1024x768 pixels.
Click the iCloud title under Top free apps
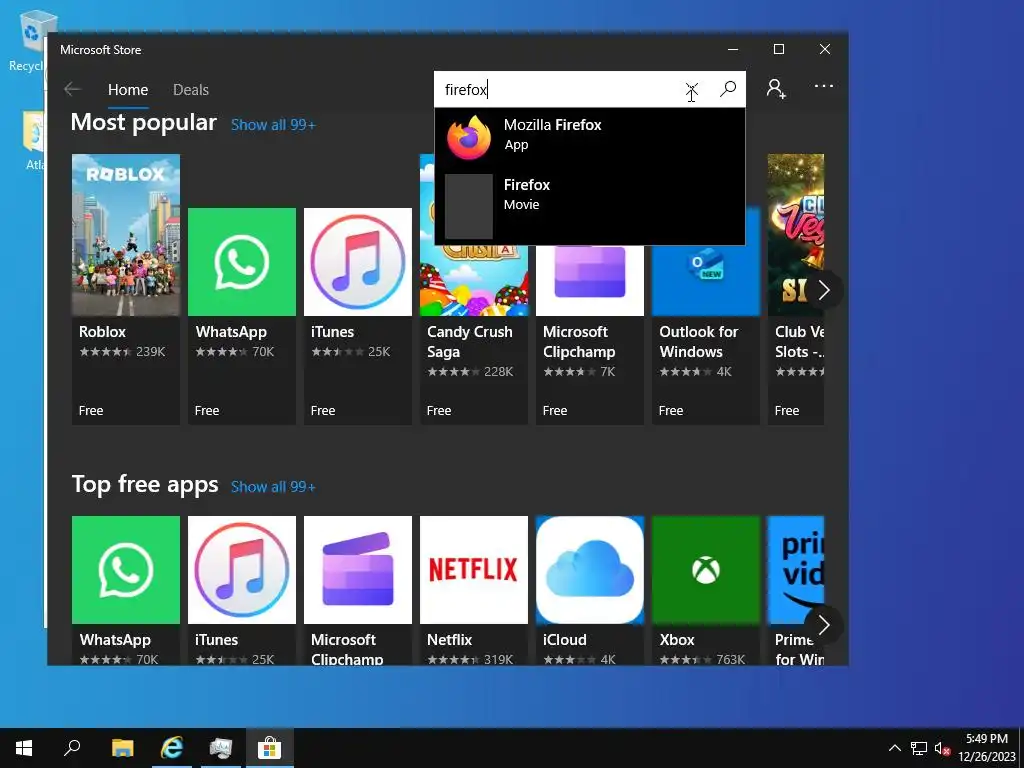[x=565, y=640]
